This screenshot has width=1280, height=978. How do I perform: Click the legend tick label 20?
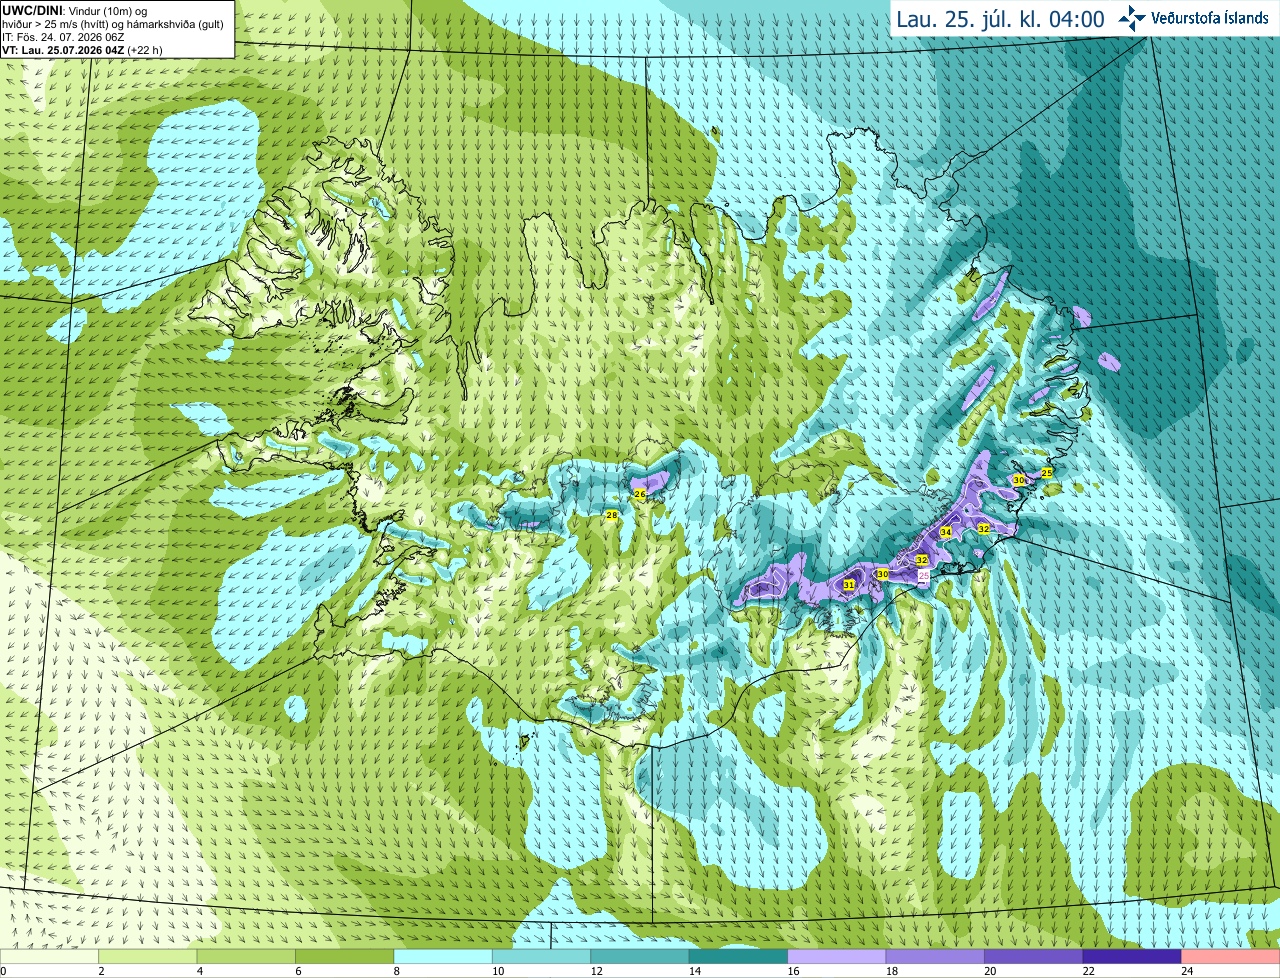(990, 971)
